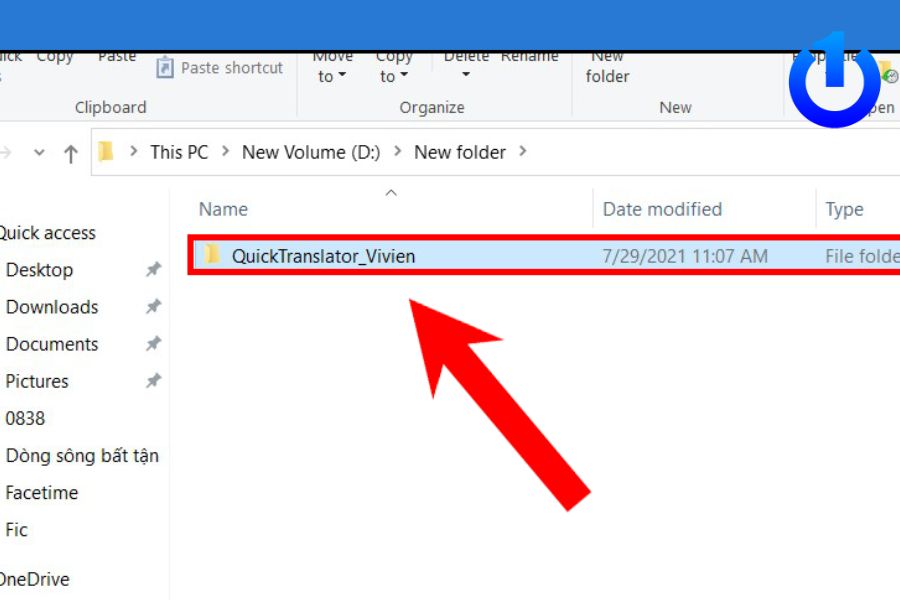Open recent locations dropdown arrow

[39, 153]
